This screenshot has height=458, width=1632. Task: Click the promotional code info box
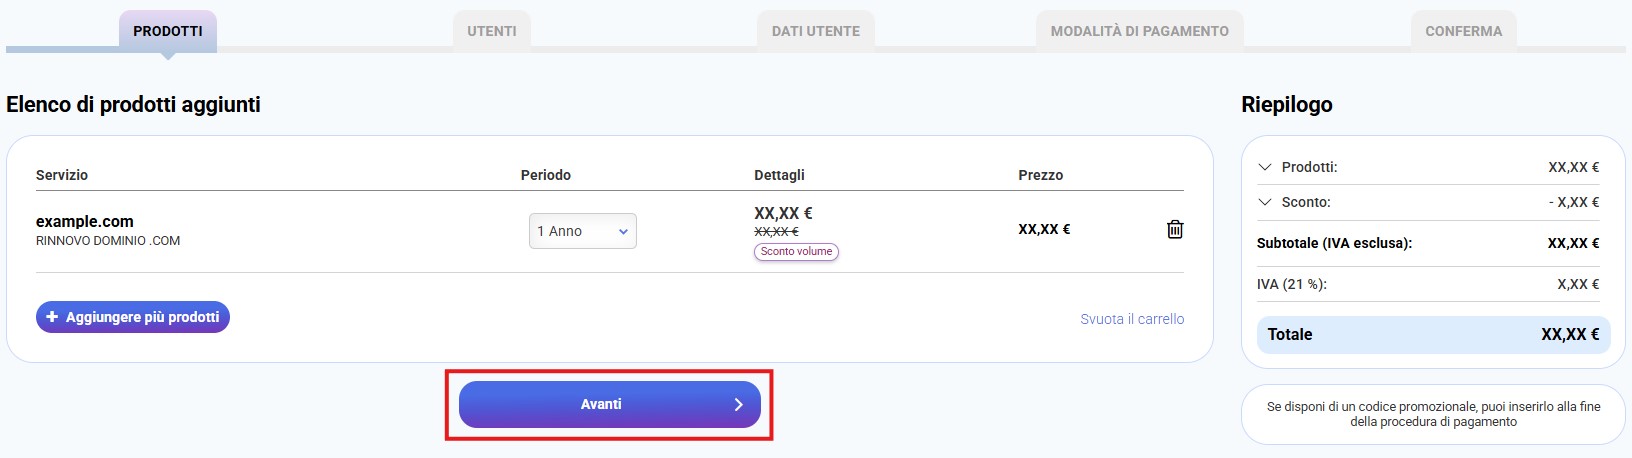click(1432, 414)
